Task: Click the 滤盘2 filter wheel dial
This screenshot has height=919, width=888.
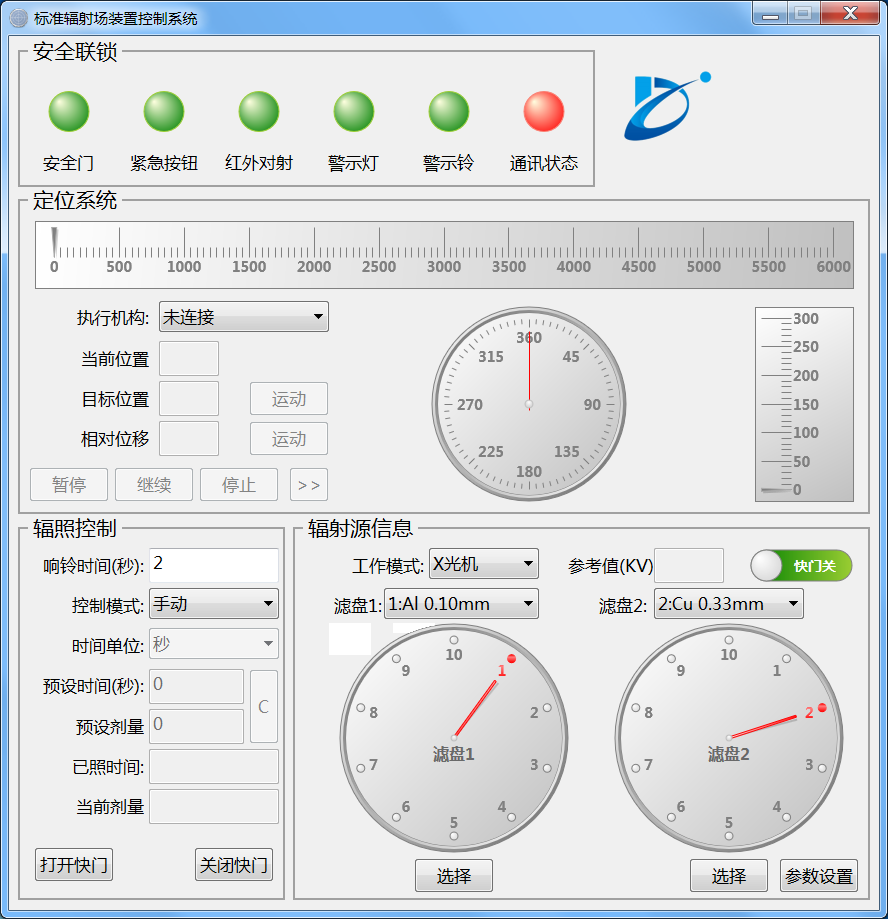Action: pos(729,738)
